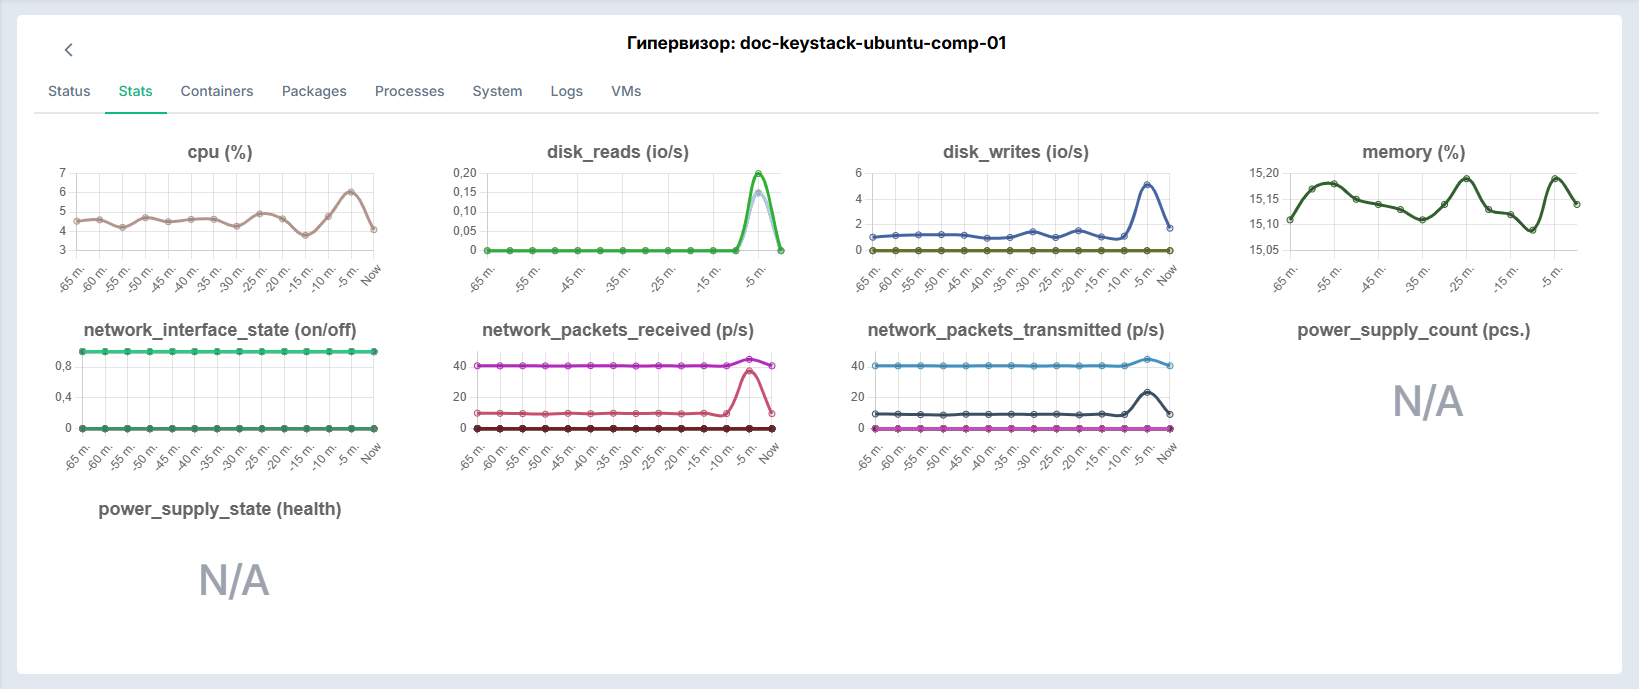Viewport: 1639px width, 689px height.
Task: Switch to the Containers tab
Action: pos(217,91)
